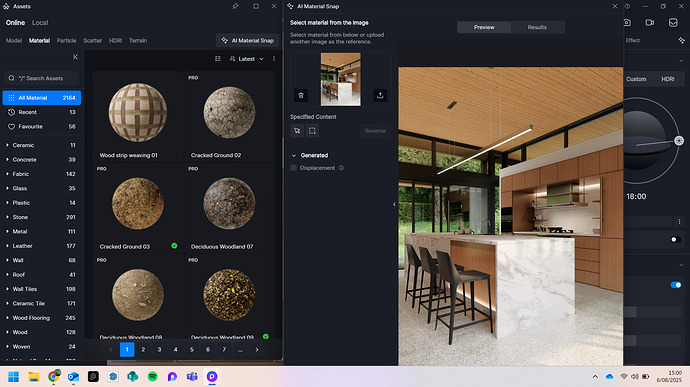Focus the Search Assets field
The width and height of the screenshot is (690, 387).
tap(42, 78)
